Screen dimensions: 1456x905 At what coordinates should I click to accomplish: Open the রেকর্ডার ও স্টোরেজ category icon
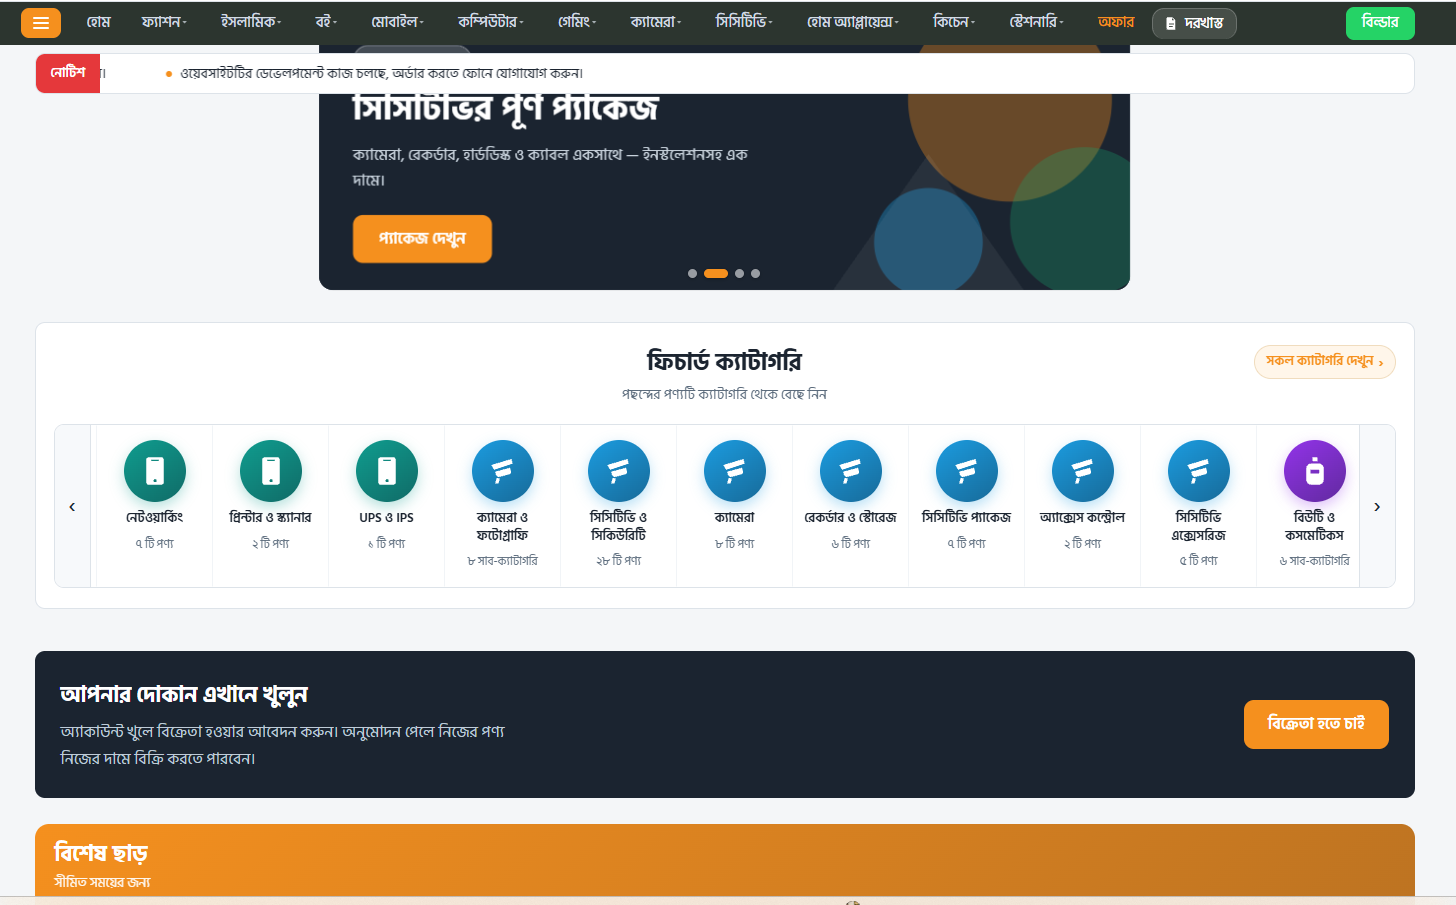click(x=851, y=471)
